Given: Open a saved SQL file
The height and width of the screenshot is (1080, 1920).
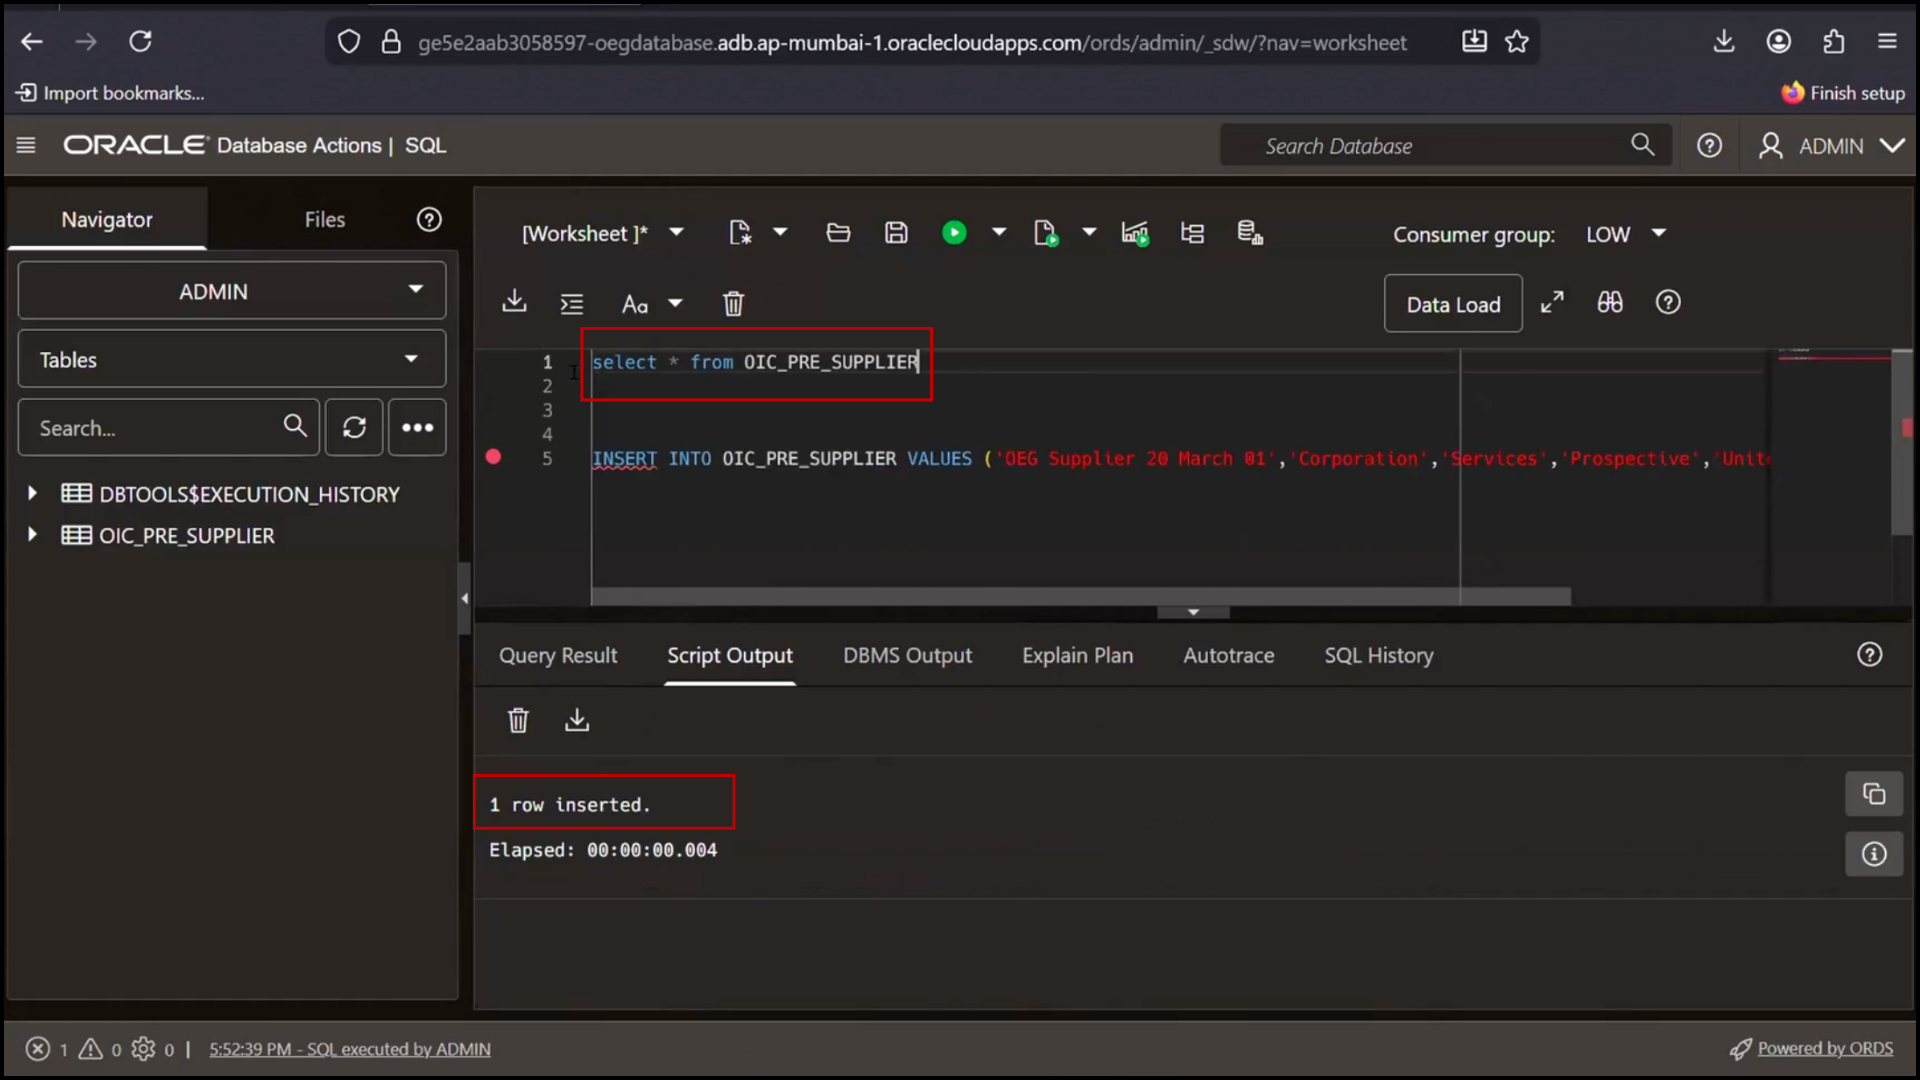Looking at the screenshot, I should pyautogui.click(x=838, y=232).
